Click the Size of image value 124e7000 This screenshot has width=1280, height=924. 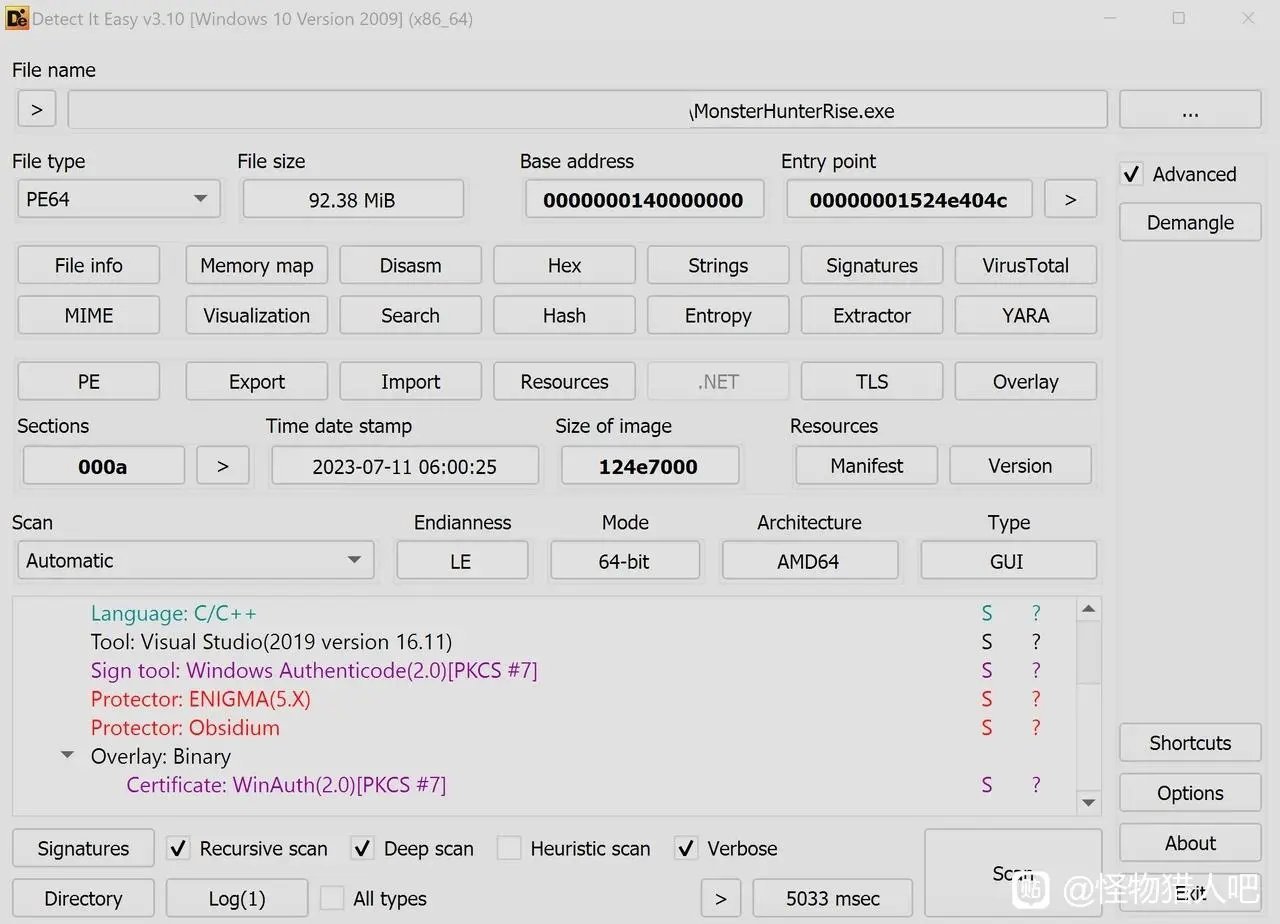pyautogui.click(x=650, y=466)
